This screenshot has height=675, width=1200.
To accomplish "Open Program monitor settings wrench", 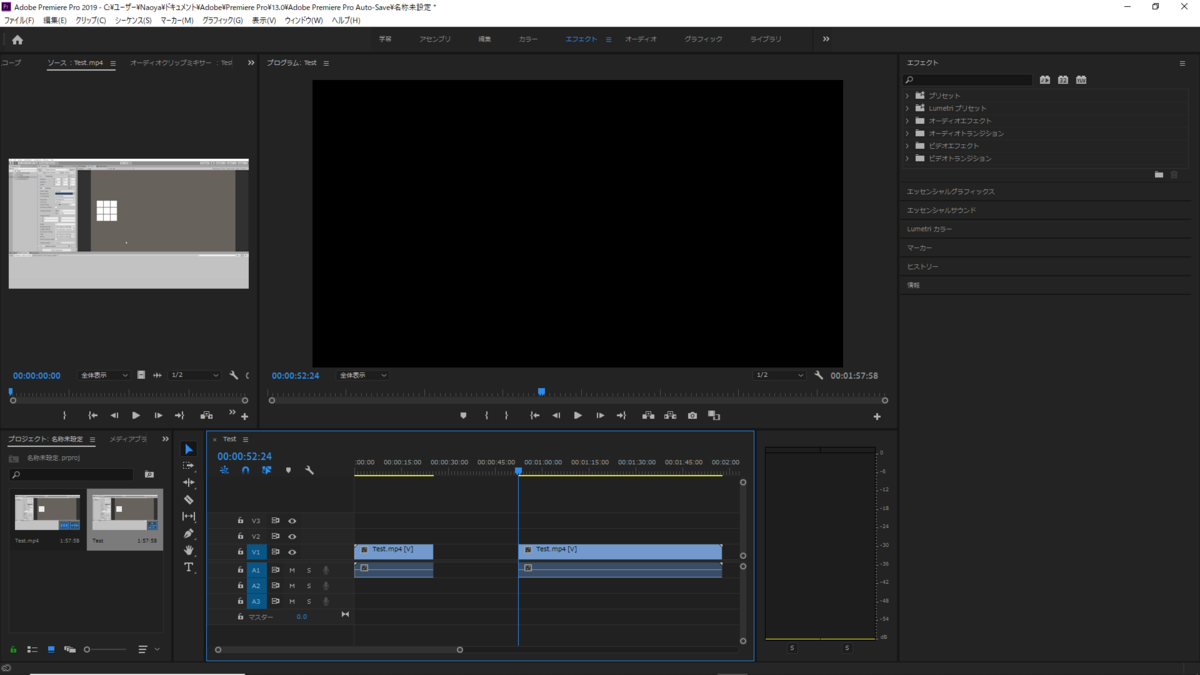I will (x=819, y=375).
